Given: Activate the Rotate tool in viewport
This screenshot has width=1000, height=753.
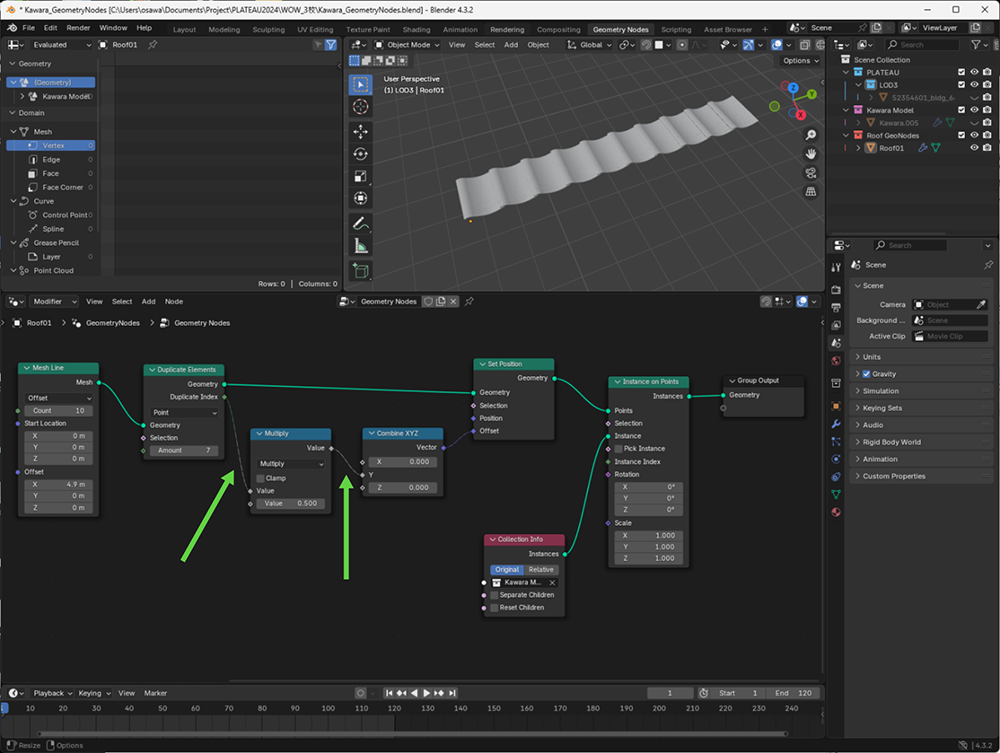Looking at the screenshot, I should tap(361, 154).
